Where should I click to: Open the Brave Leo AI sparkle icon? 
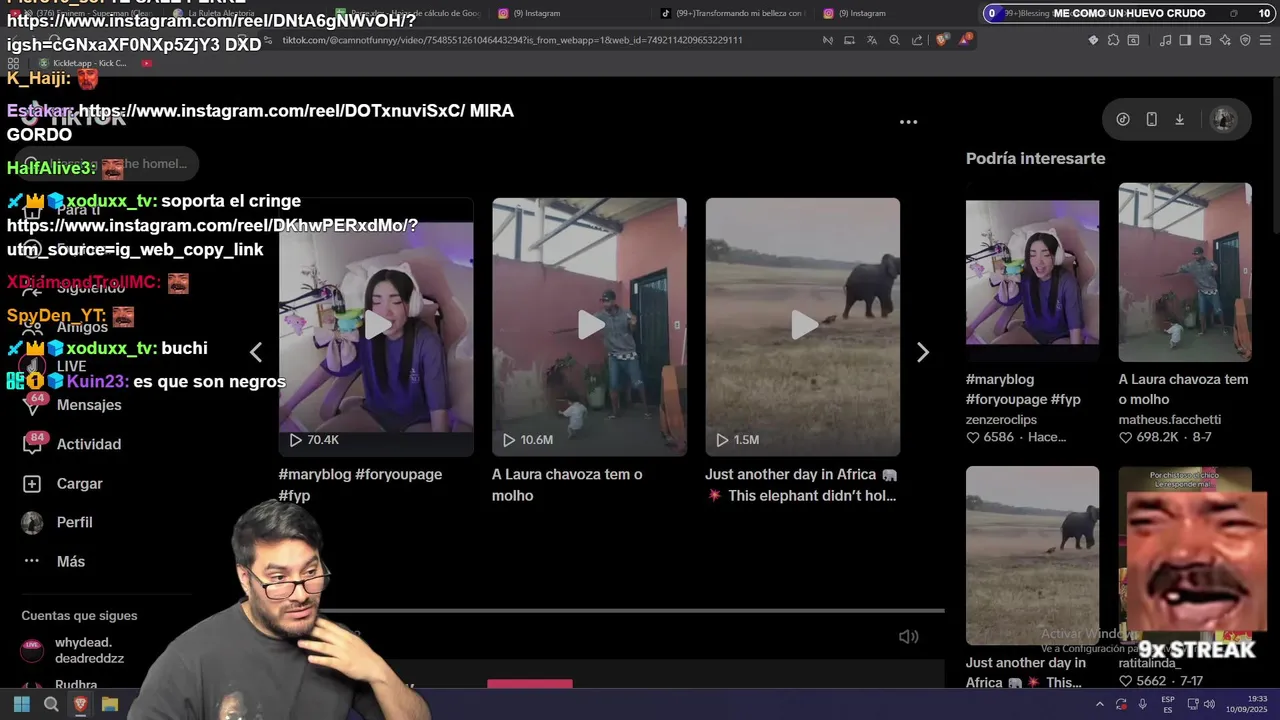(1225, 40)
